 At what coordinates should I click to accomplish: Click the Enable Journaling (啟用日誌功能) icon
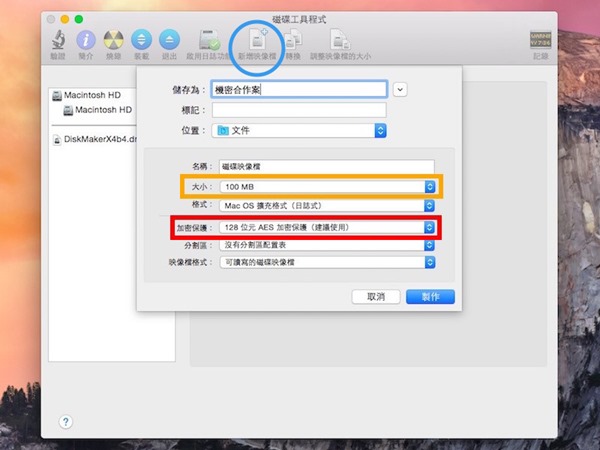[209, 40]
